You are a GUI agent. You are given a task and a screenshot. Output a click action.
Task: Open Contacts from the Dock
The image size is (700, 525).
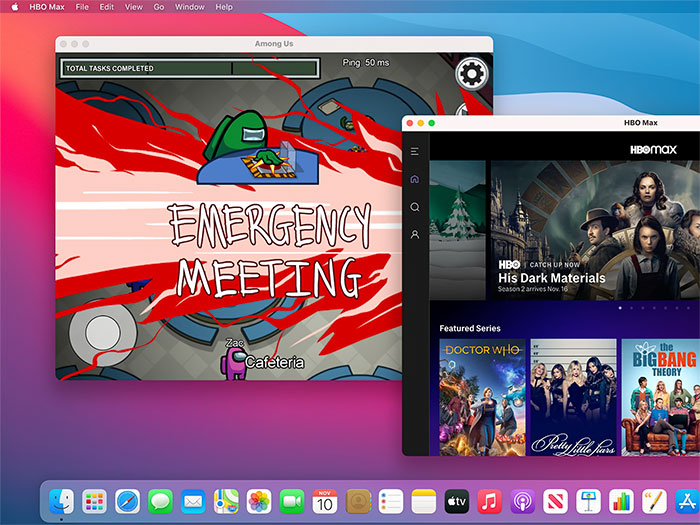point(358,502)
